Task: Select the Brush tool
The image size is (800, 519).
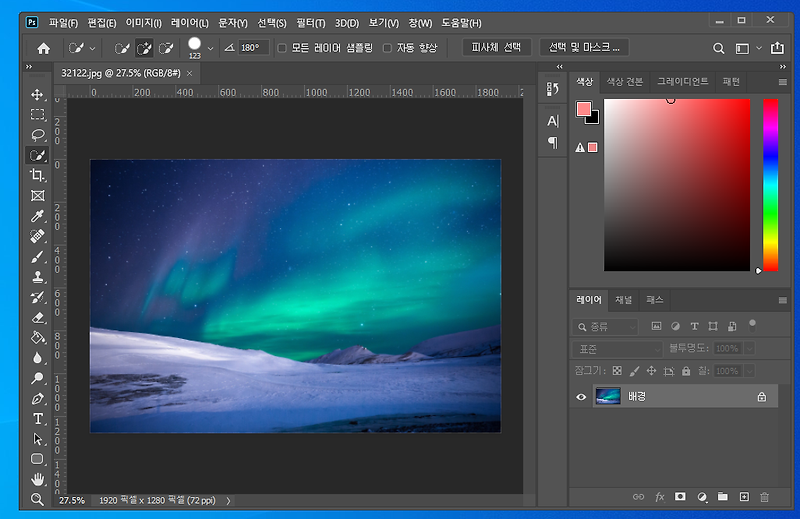Action: (37, 257)
